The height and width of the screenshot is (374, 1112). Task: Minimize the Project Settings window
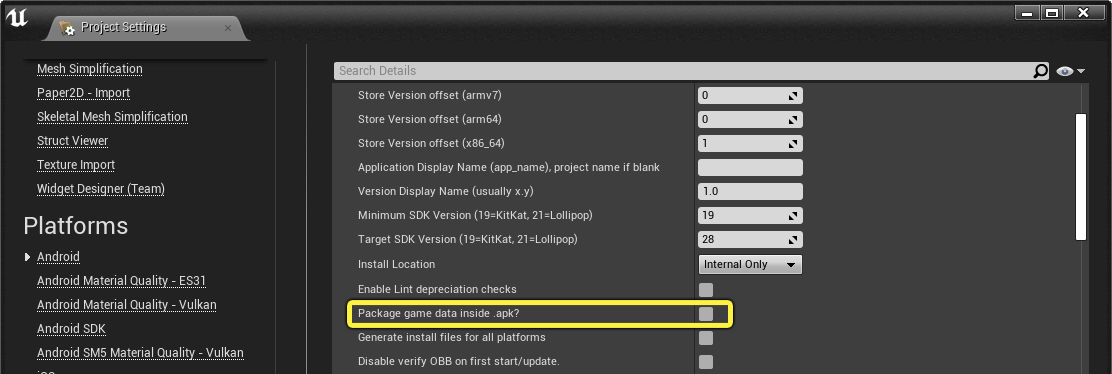(x=1028, y=13)
